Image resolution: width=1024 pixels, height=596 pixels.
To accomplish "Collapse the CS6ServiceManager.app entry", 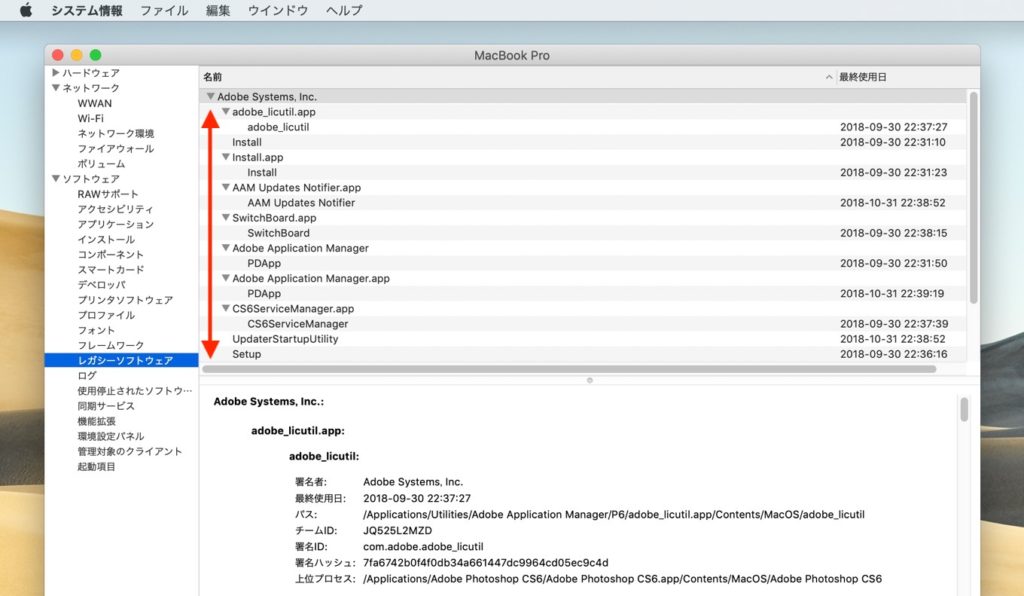I will click(x=225, y=308).
